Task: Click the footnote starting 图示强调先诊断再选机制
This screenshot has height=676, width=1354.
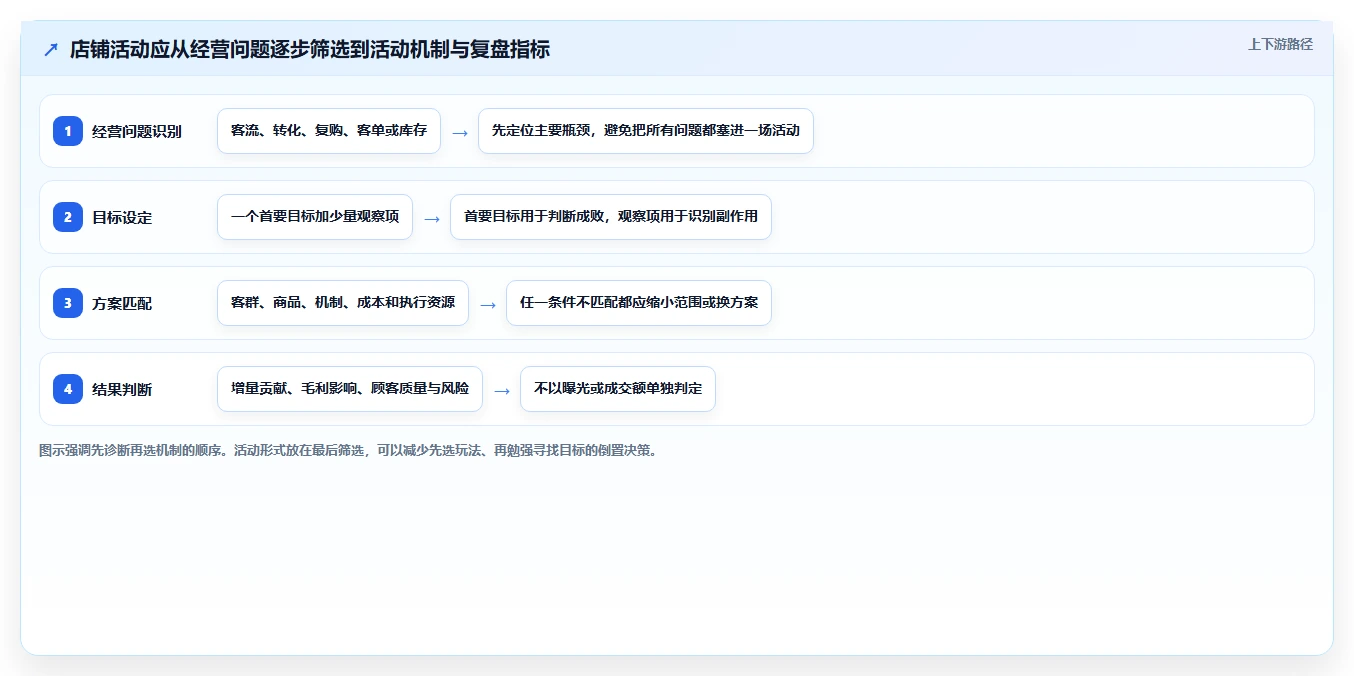Action: point(348,450)
